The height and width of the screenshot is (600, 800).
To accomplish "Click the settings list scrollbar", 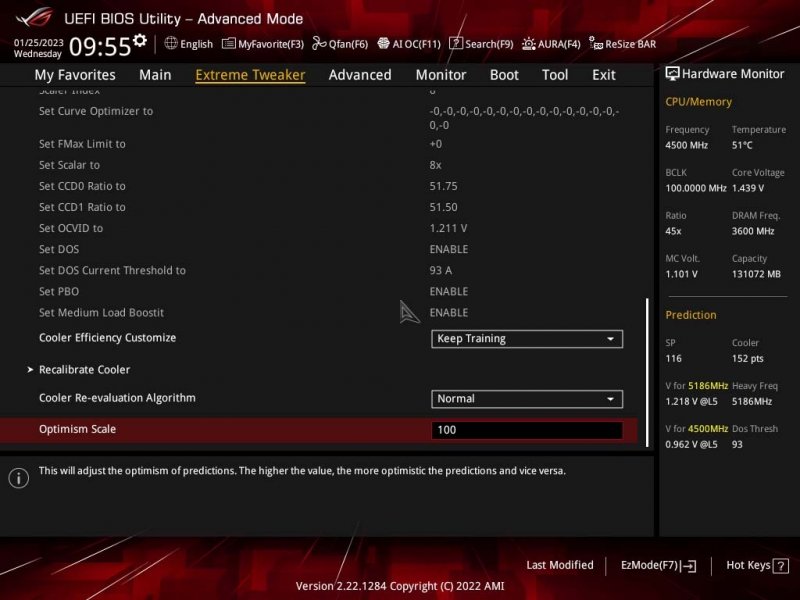I will 647,372.
